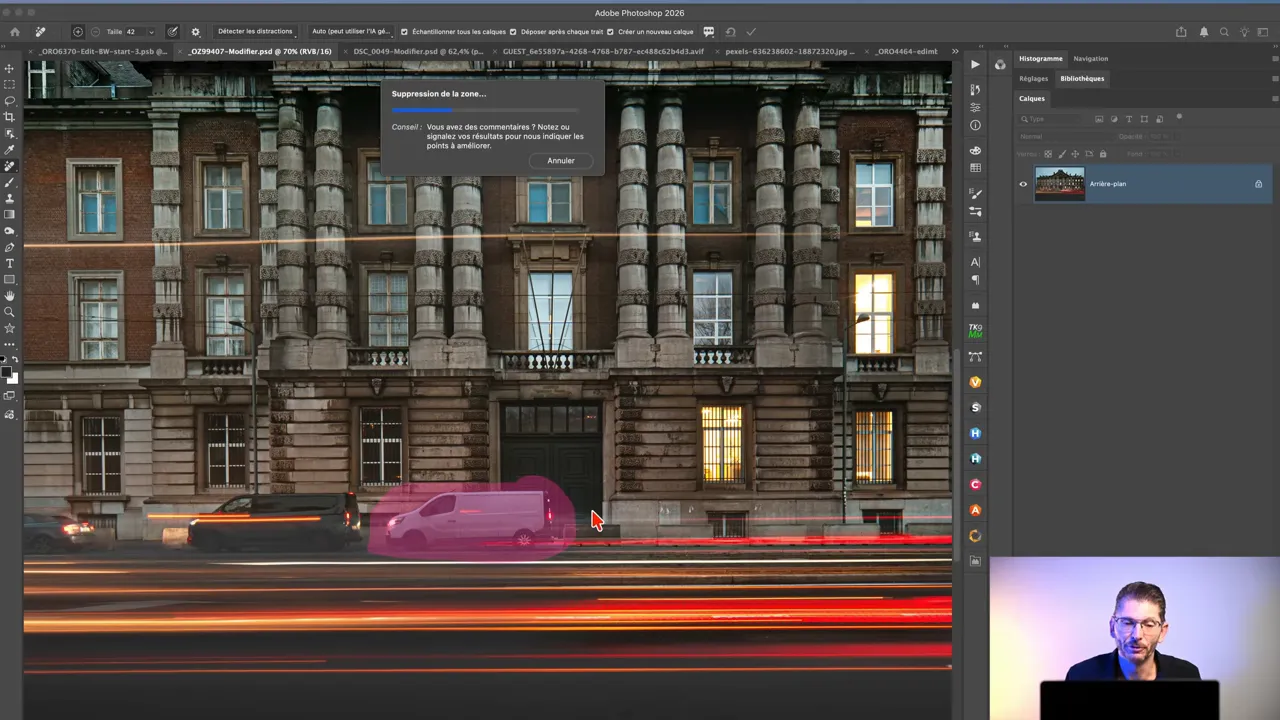Click the foreground color swatch

point(6,372)
